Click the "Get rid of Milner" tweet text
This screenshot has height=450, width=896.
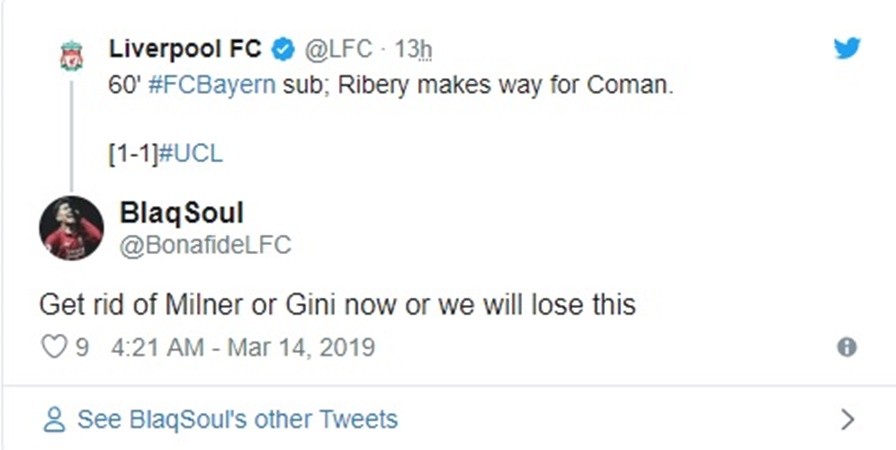coord(337,303)
